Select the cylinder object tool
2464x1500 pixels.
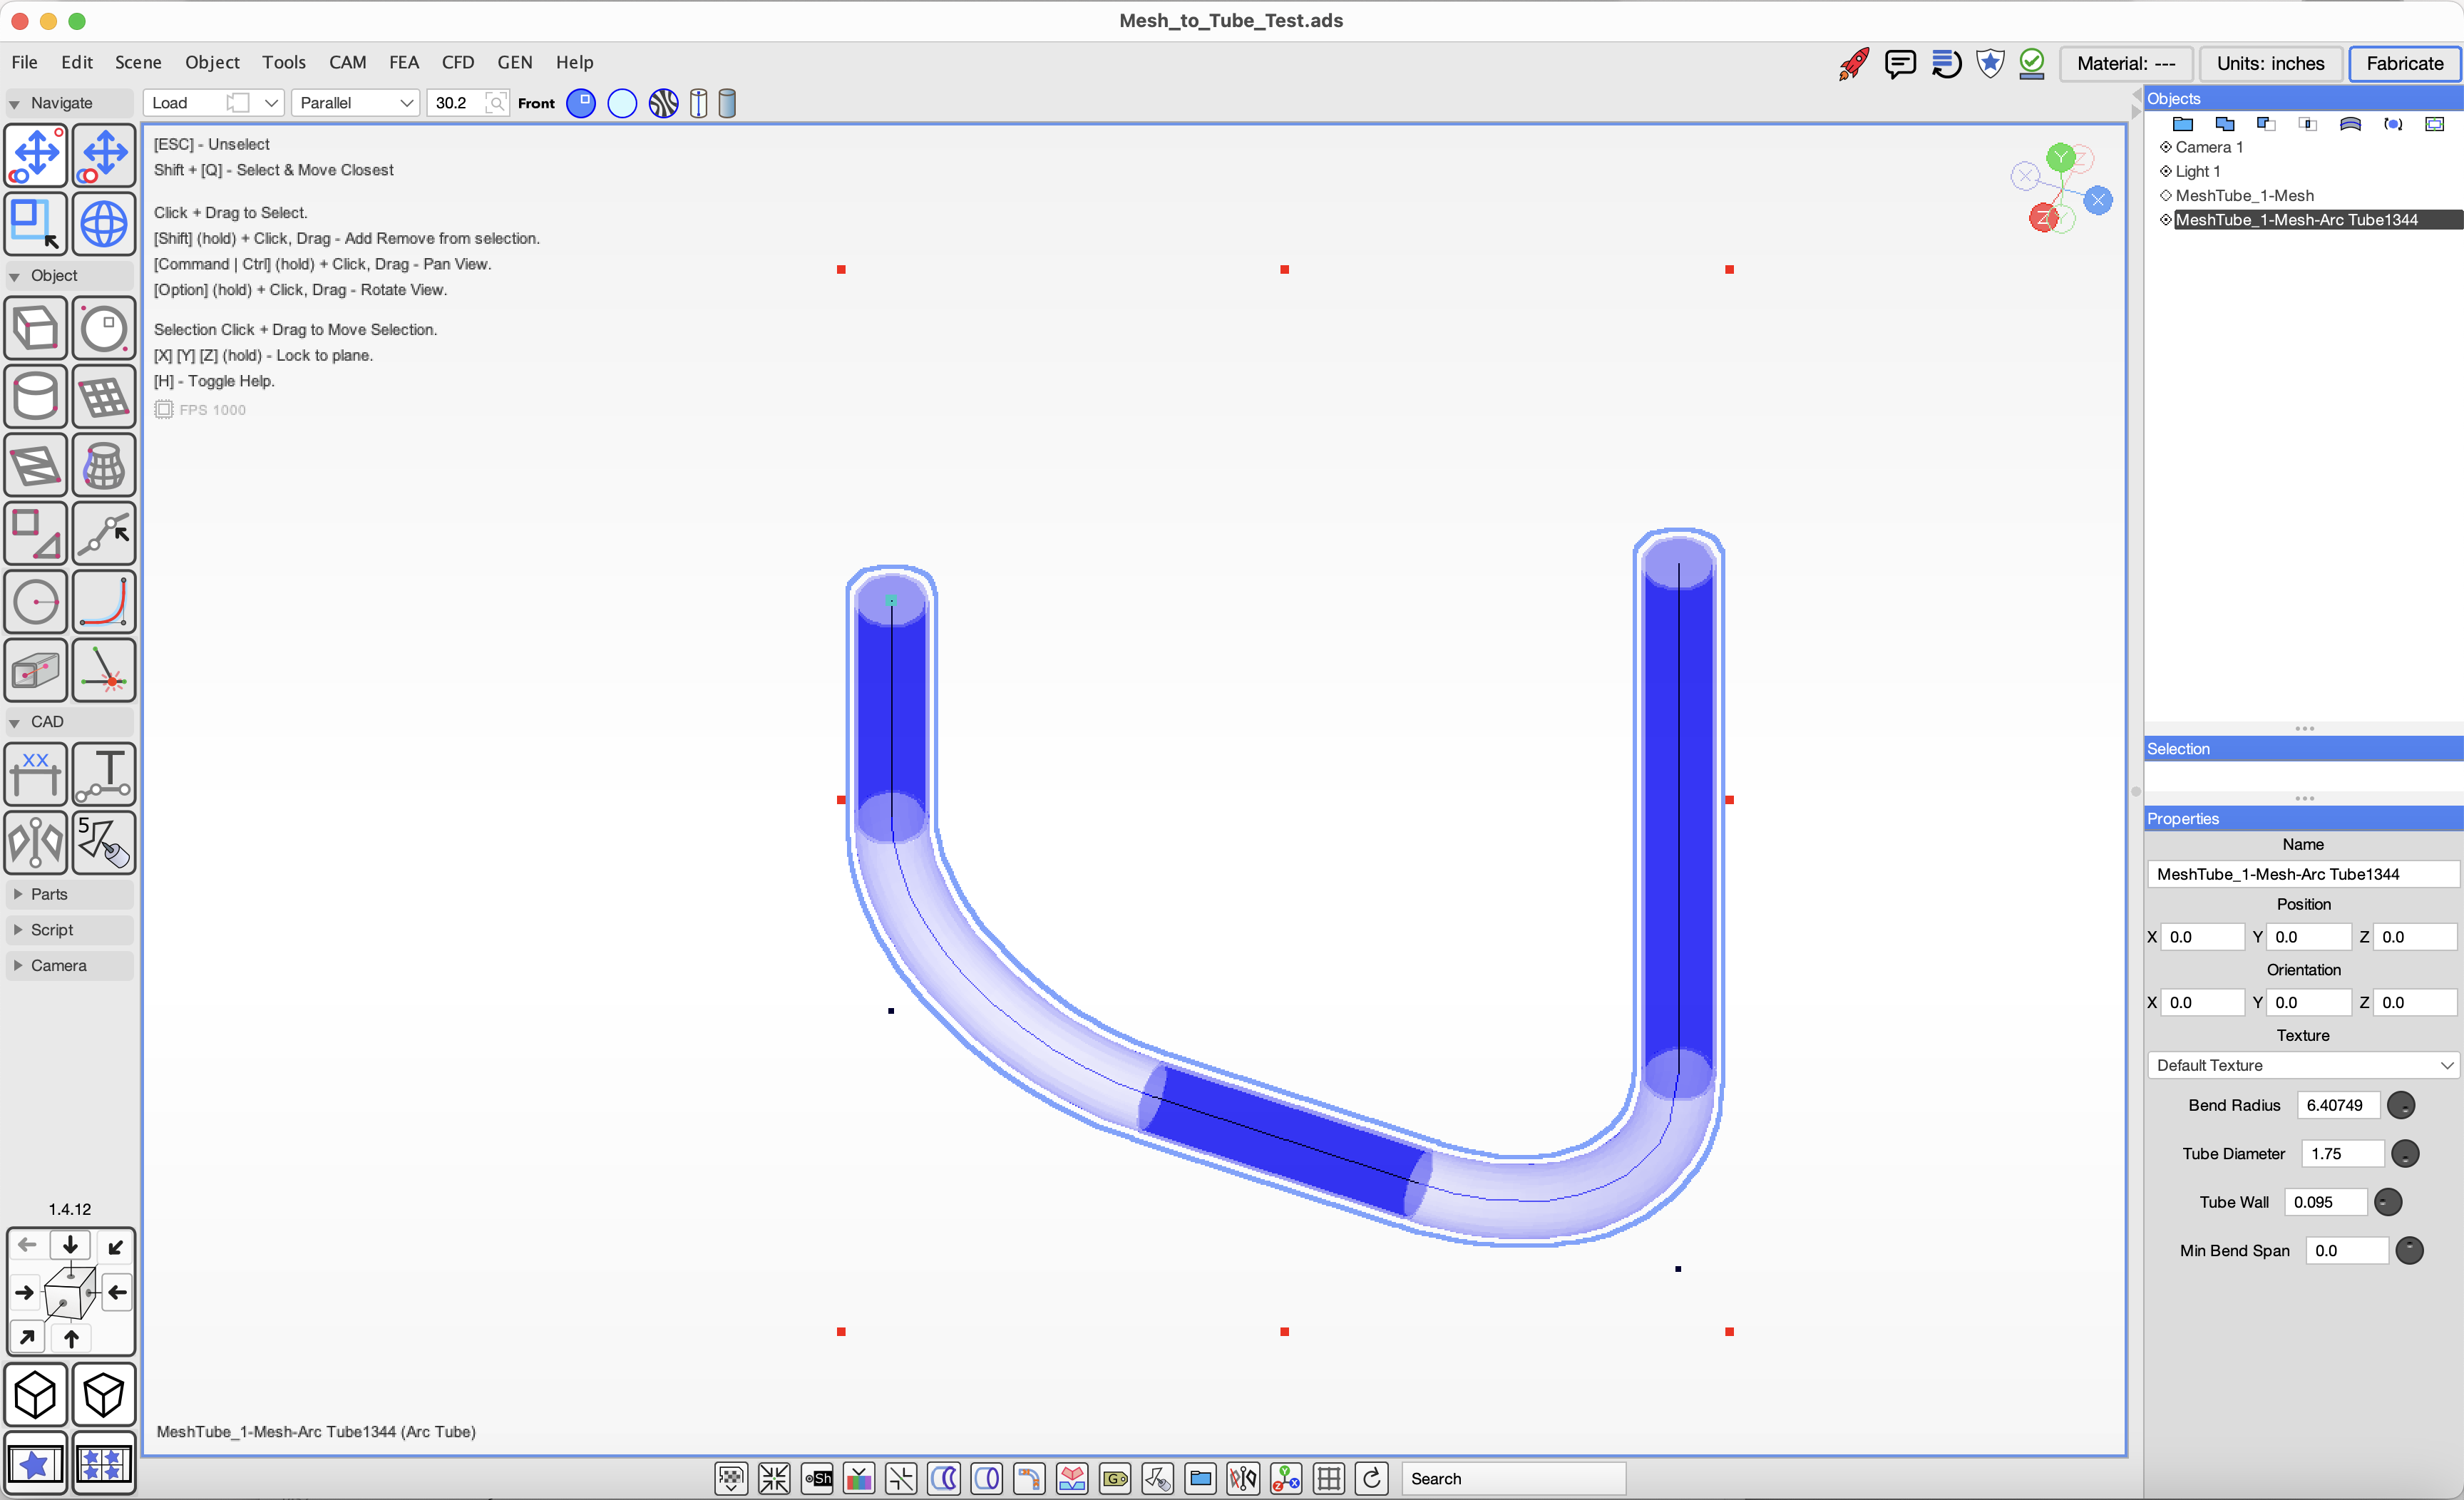(36, 397)
